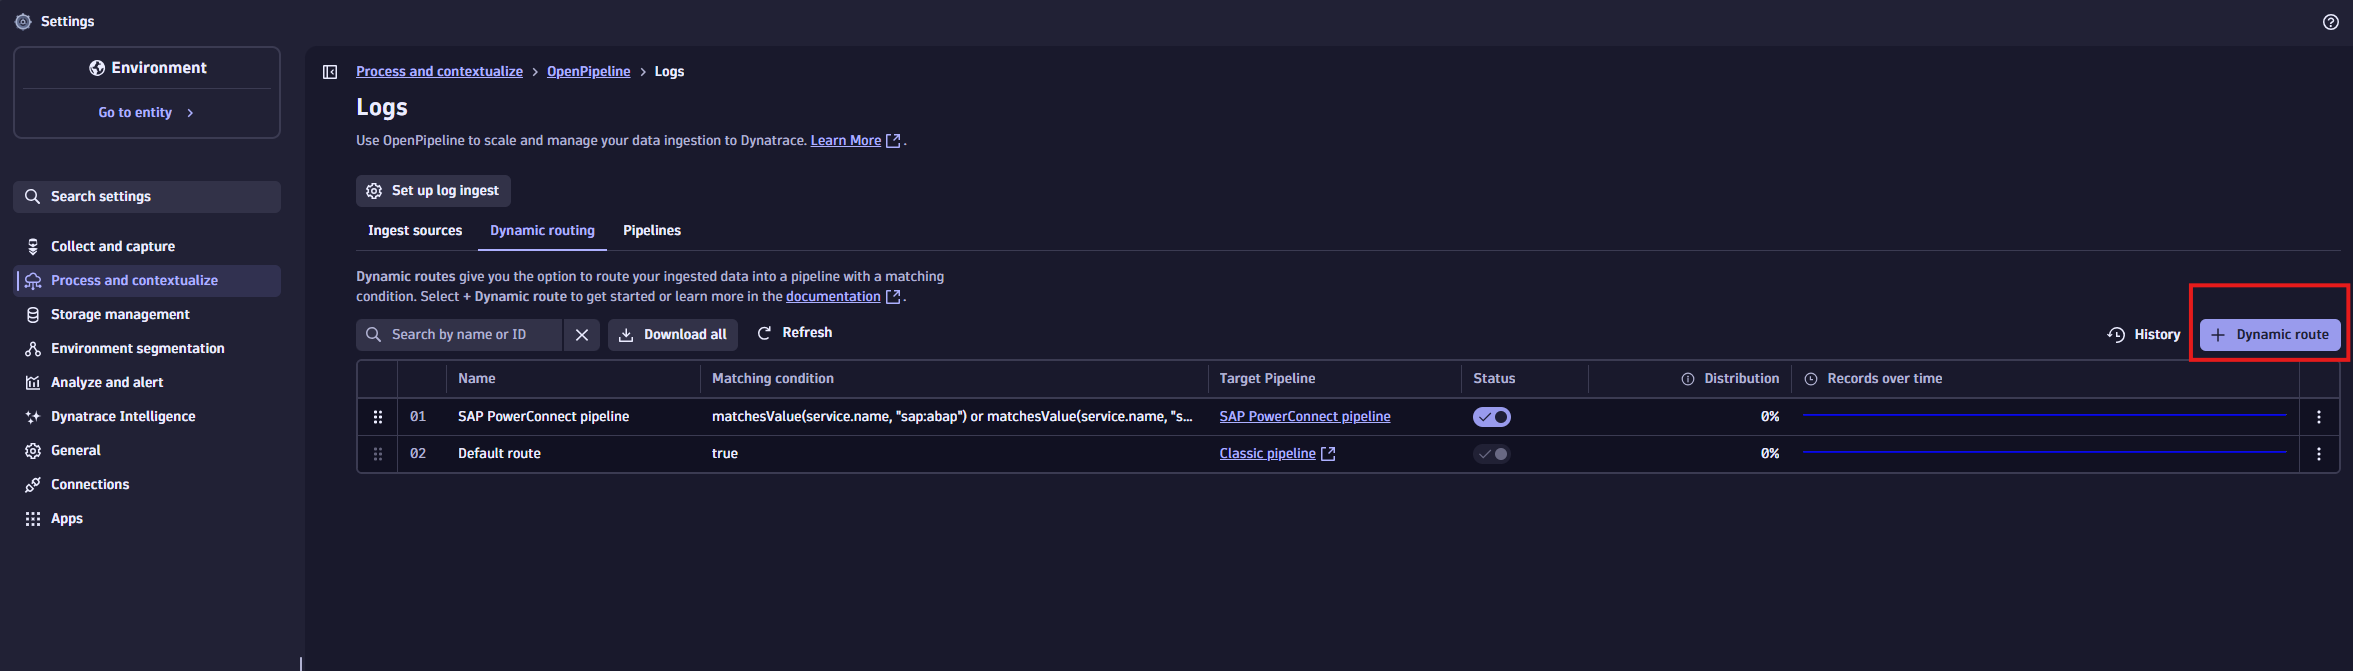
Task: Open three-dot menu for Default route
Action: click(x=2319, y=454)
